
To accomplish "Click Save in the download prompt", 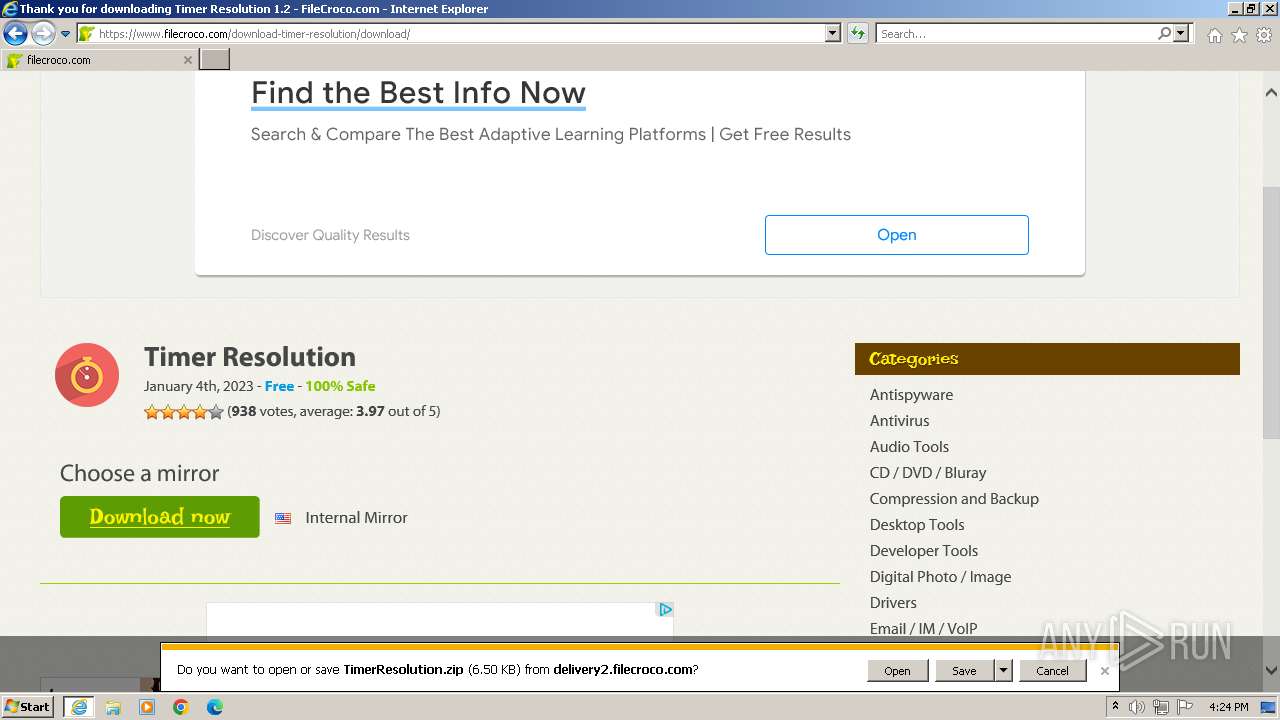I will (964, 671).
